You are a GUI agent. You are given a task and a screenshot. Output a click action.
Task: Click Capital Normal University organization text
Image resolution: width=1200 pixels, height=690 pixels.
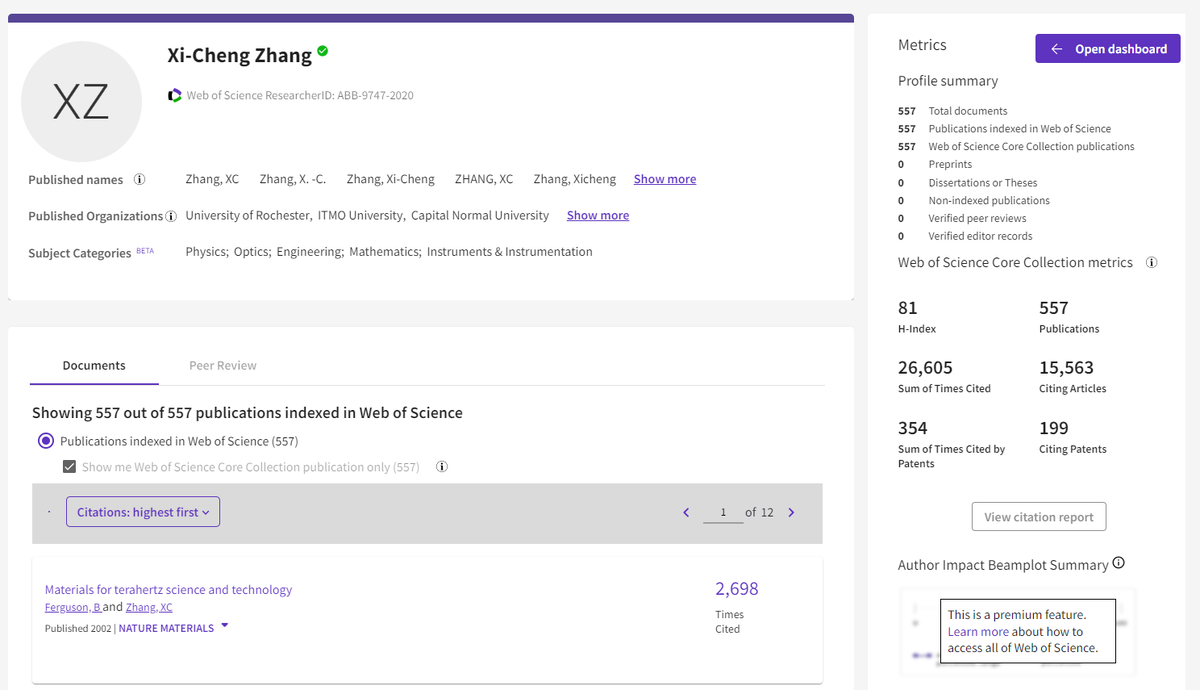tap(480, 216)
